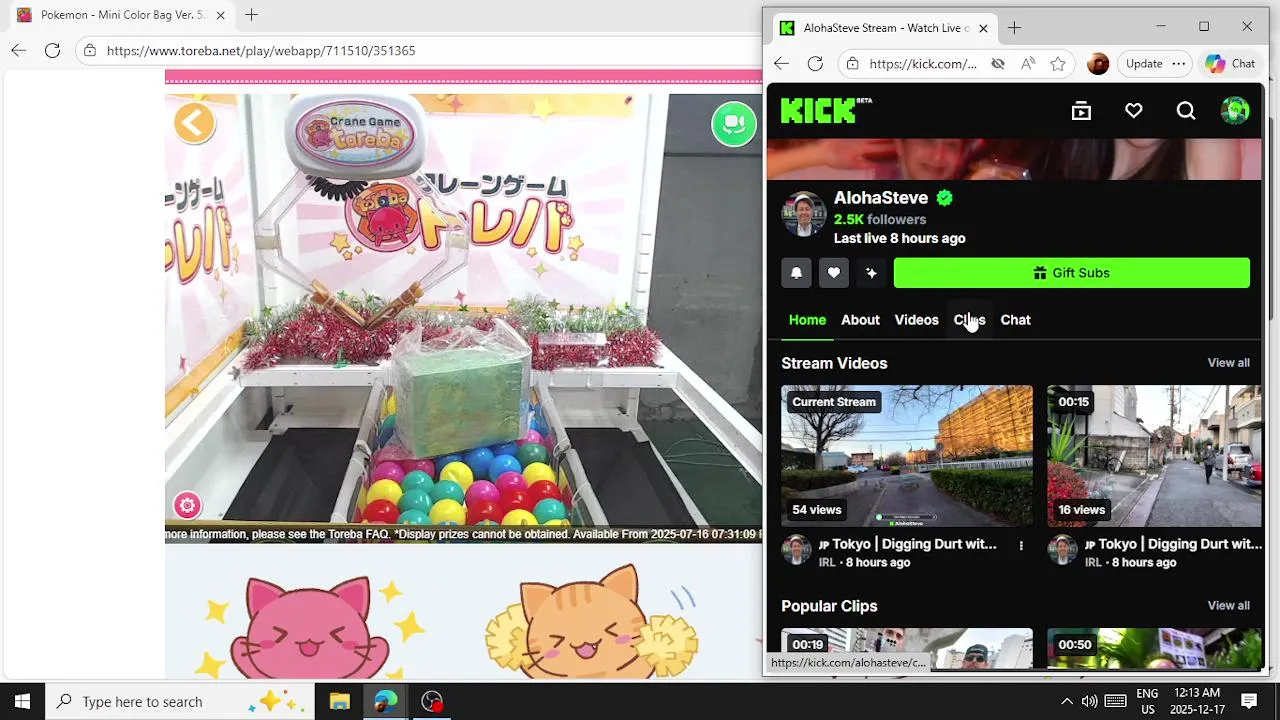
Task: Click first Tokyo Digging Durt video title
Action: pyautogui.click(x=908, y=544)
